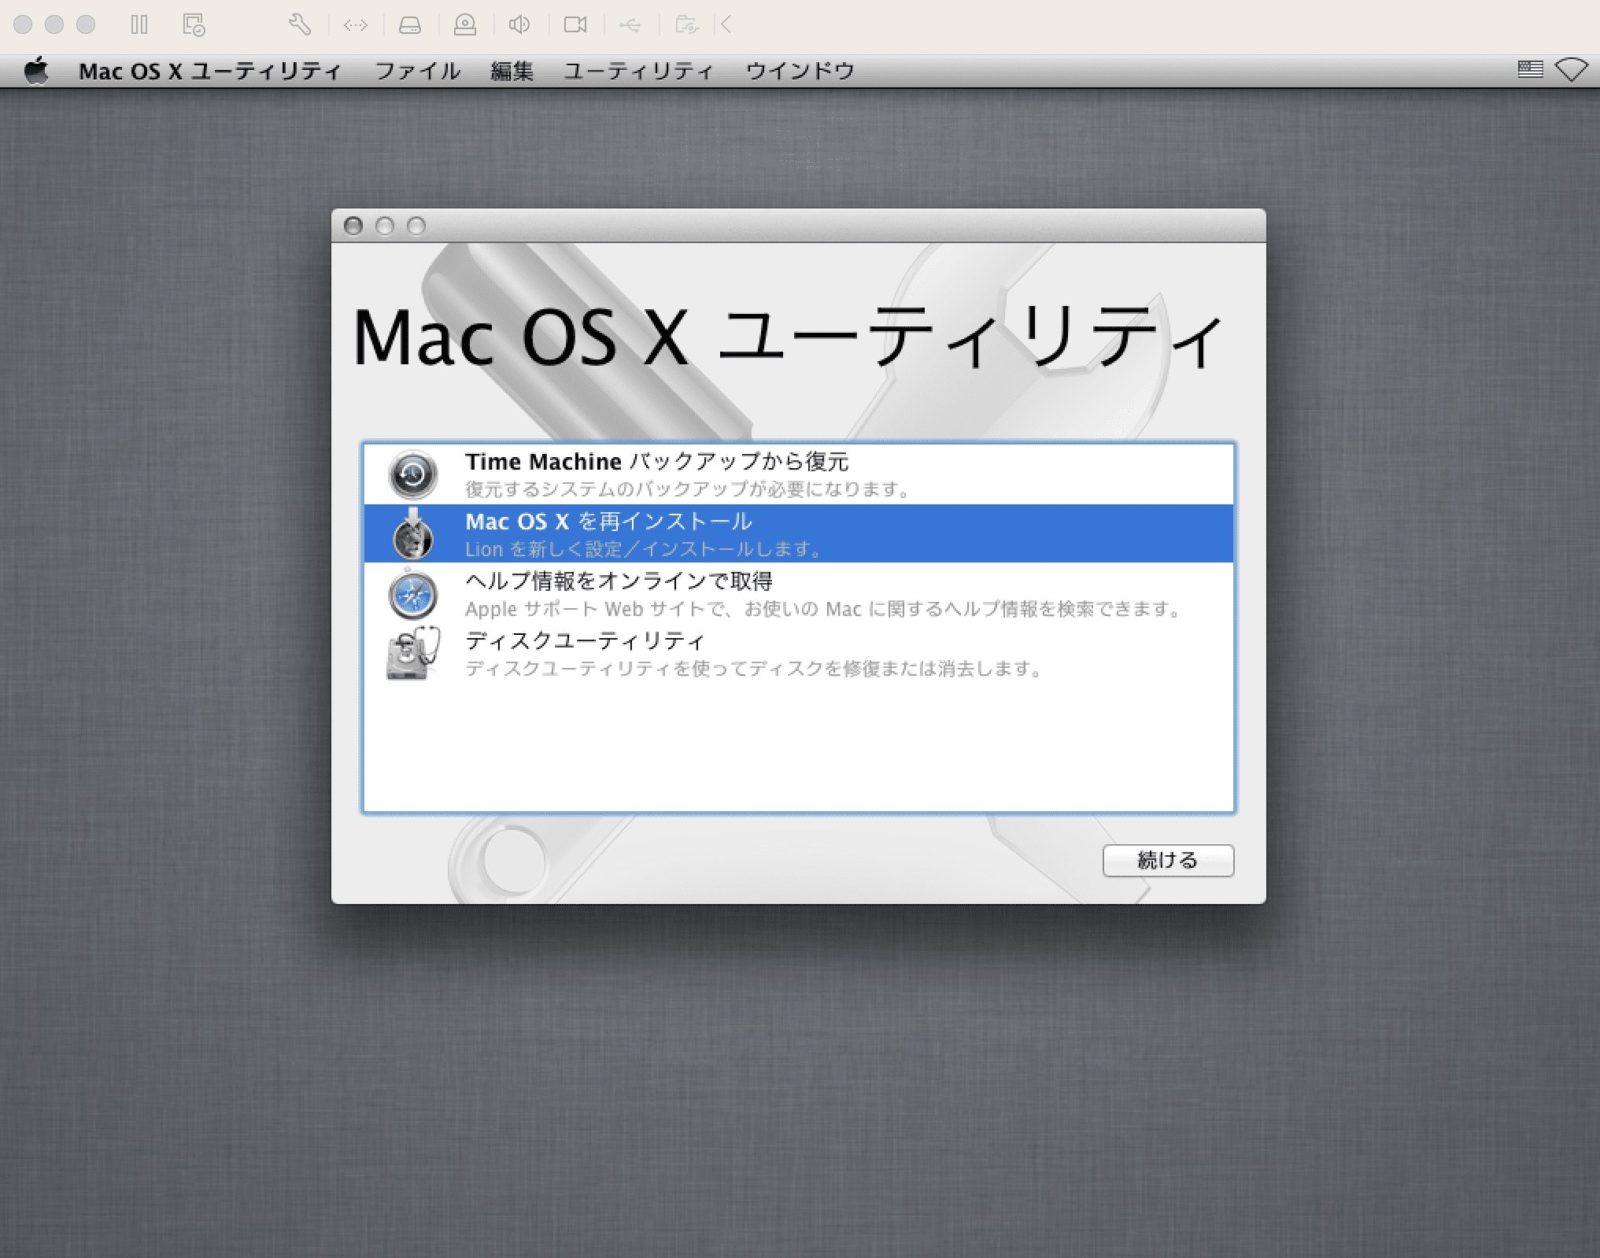Open VM settings wrench icon
Viewport: 1600px width, 1258px height.
(300, 24)
